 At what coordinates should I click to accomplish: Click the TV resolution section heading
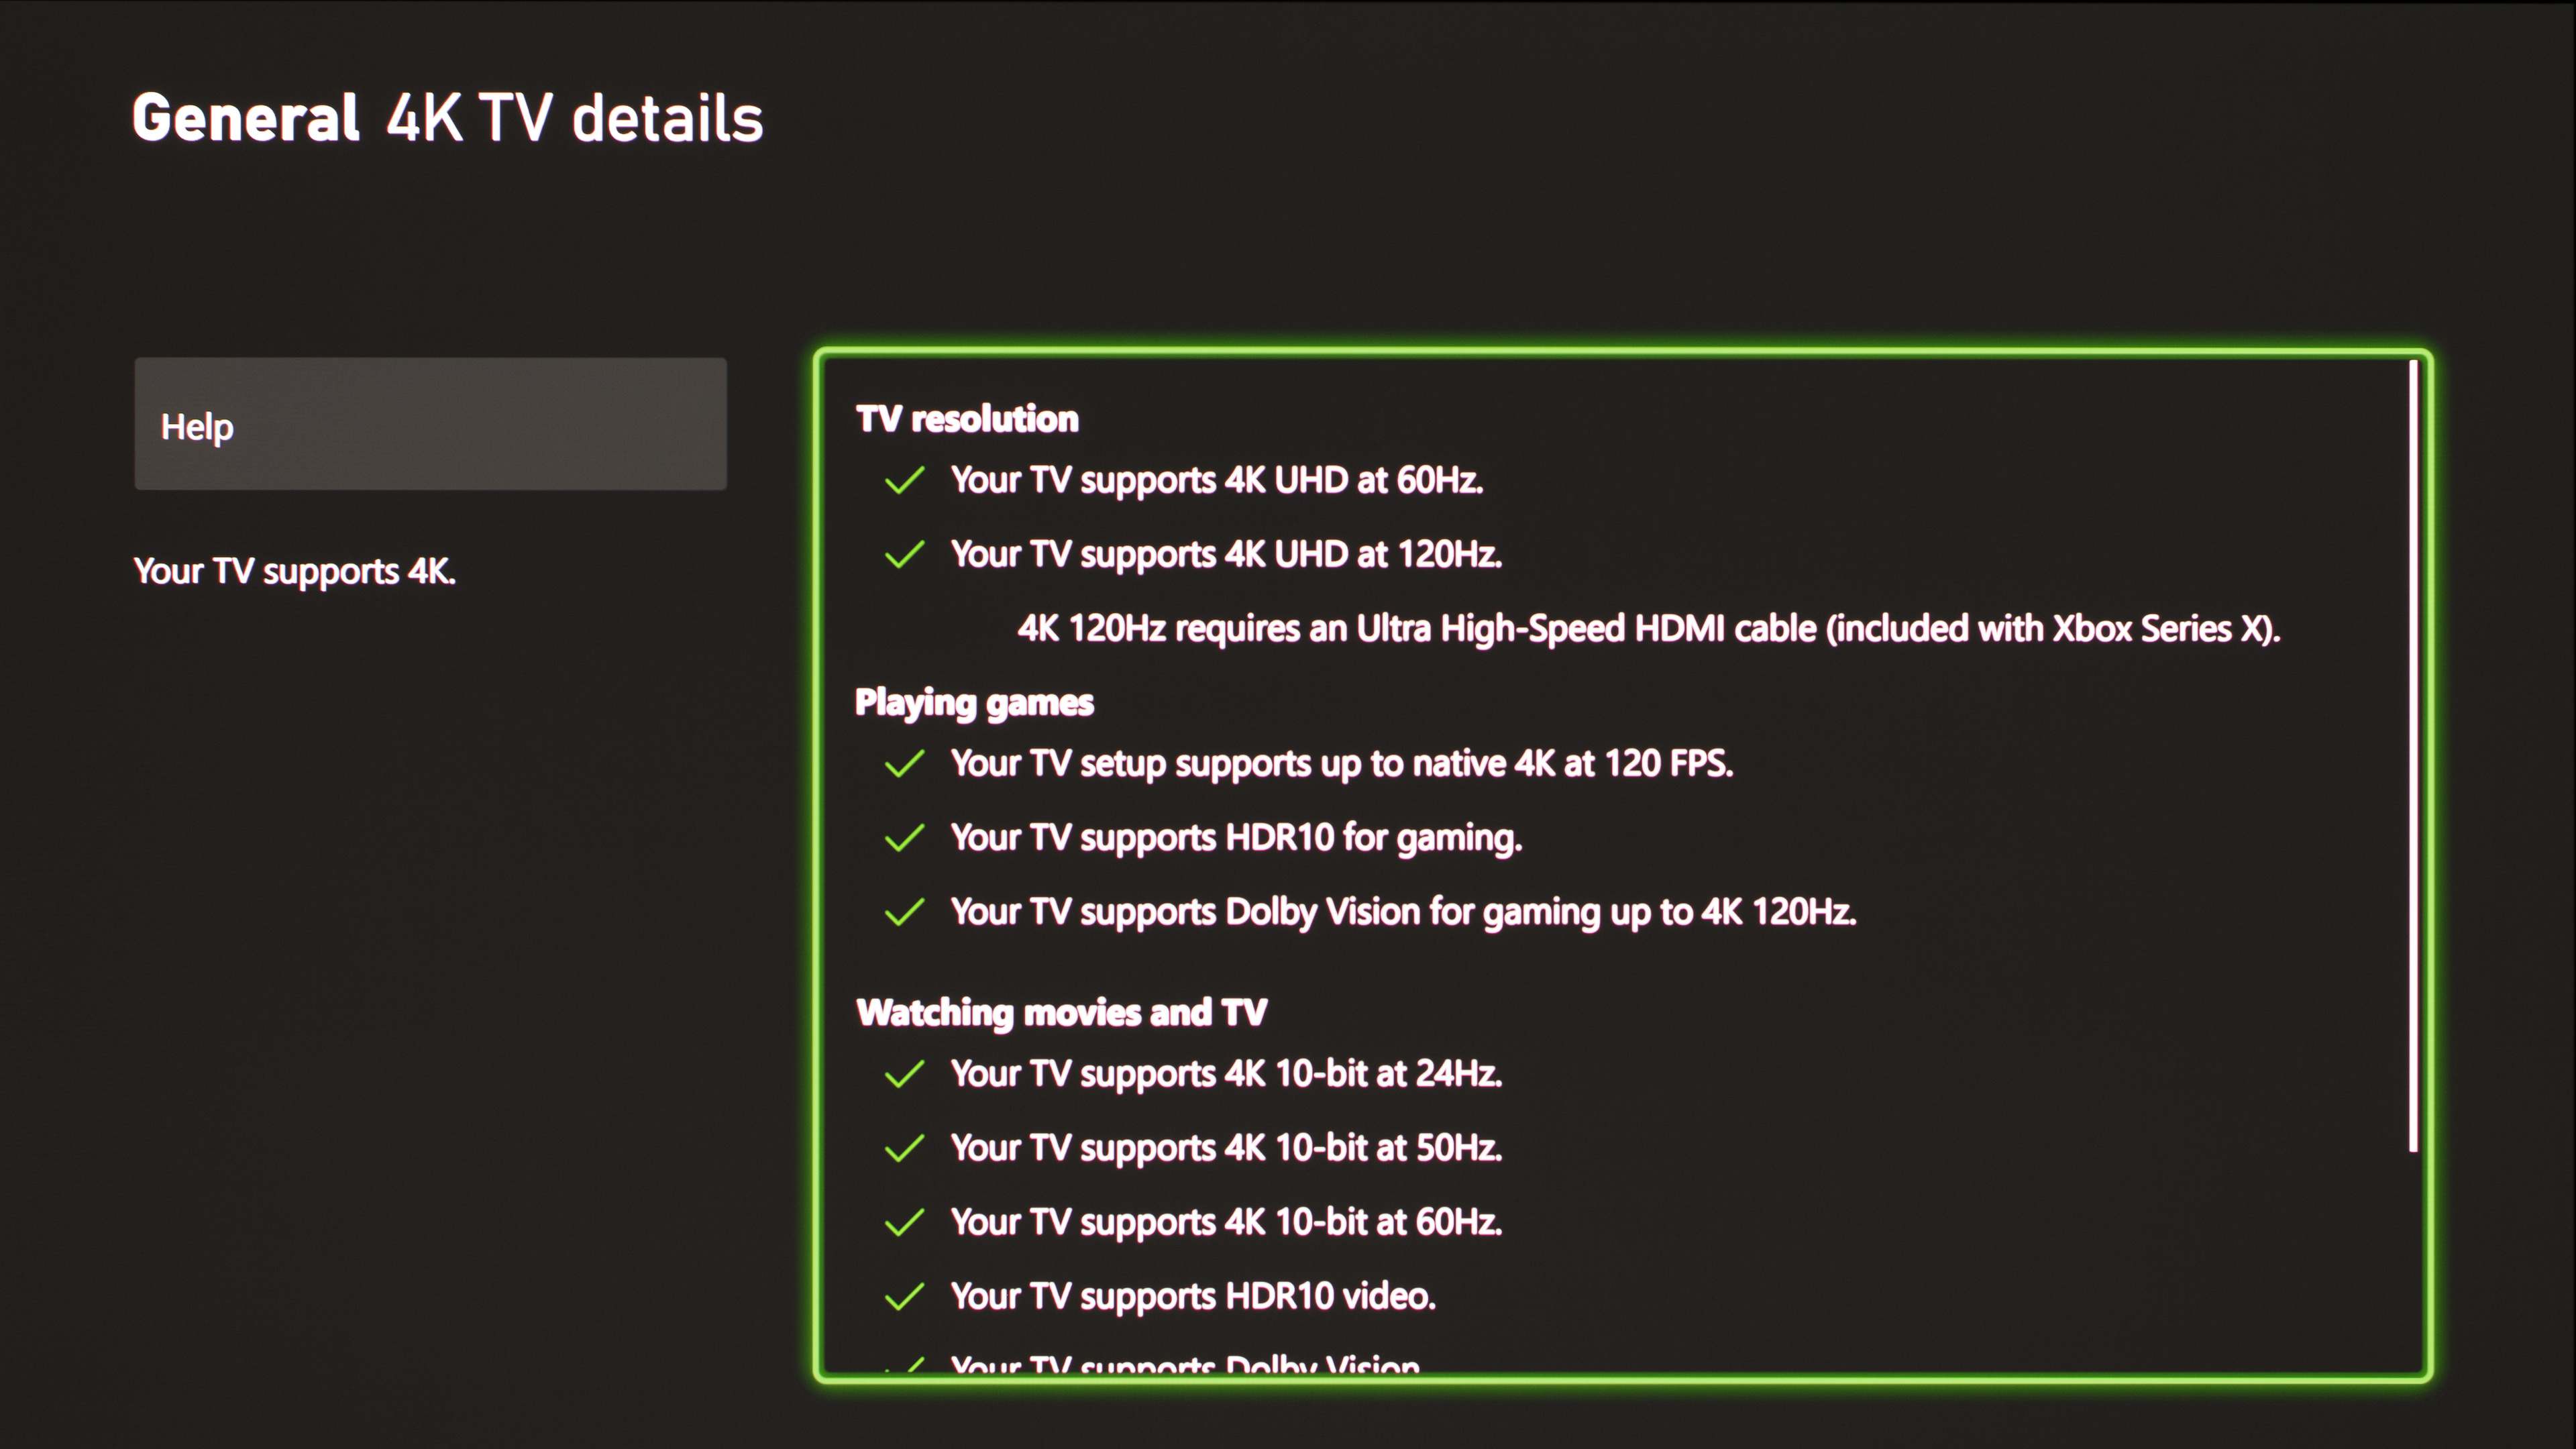tap(967, 419)
